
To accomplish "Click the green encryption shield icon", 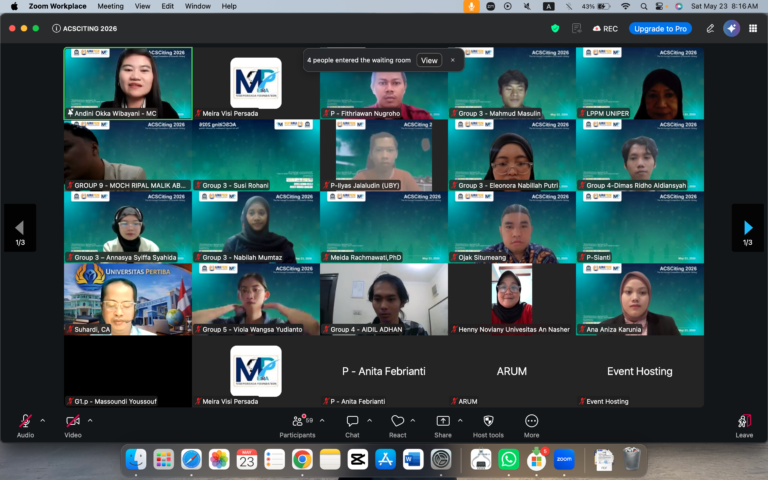I will [x=555, y=28].
